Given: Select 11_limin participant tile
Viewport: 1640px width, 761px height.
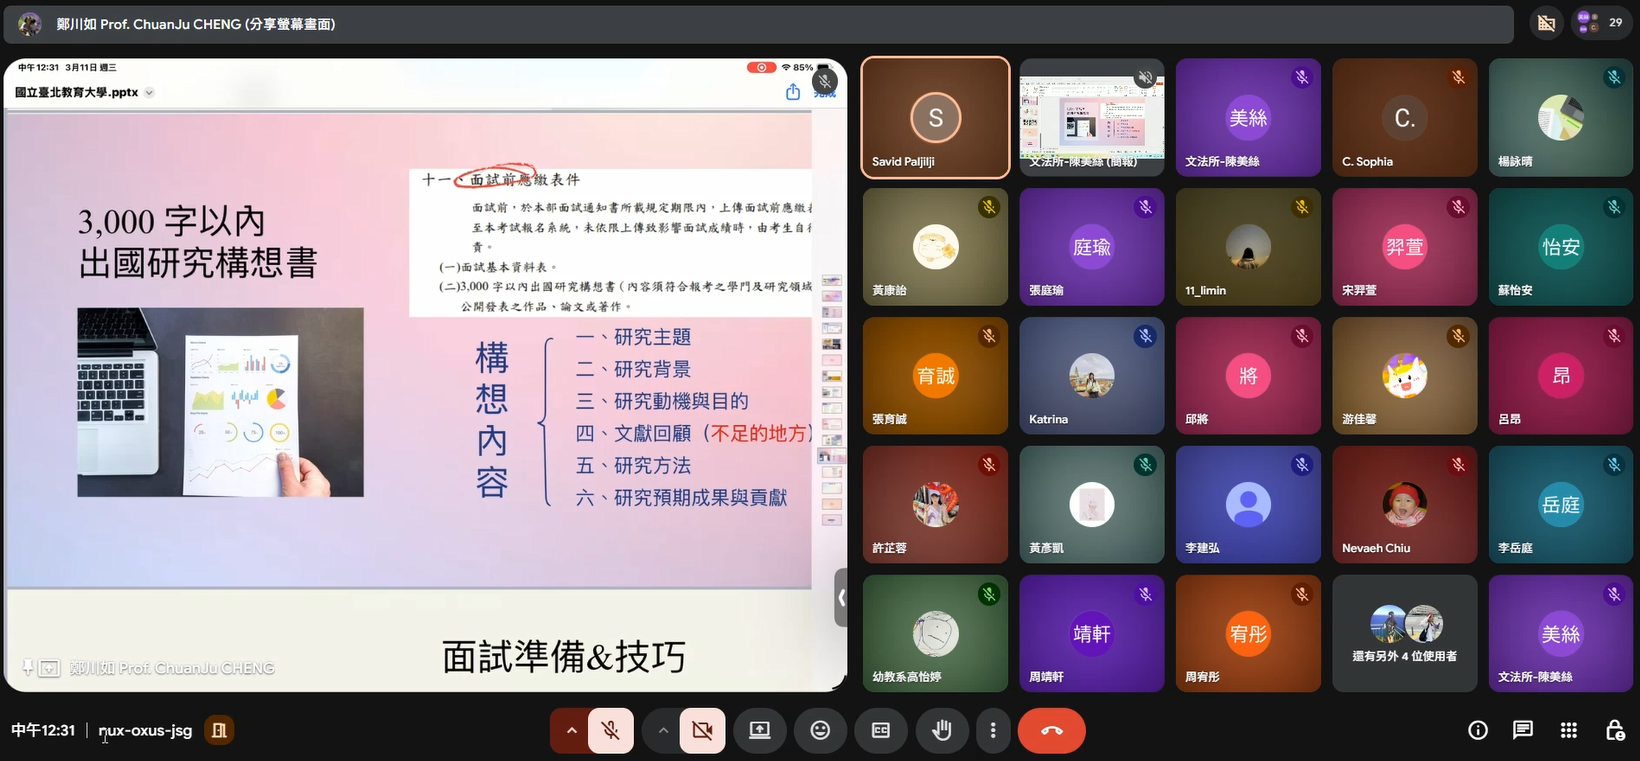Looking at the screenshot, I should [x=1248, y=246].
